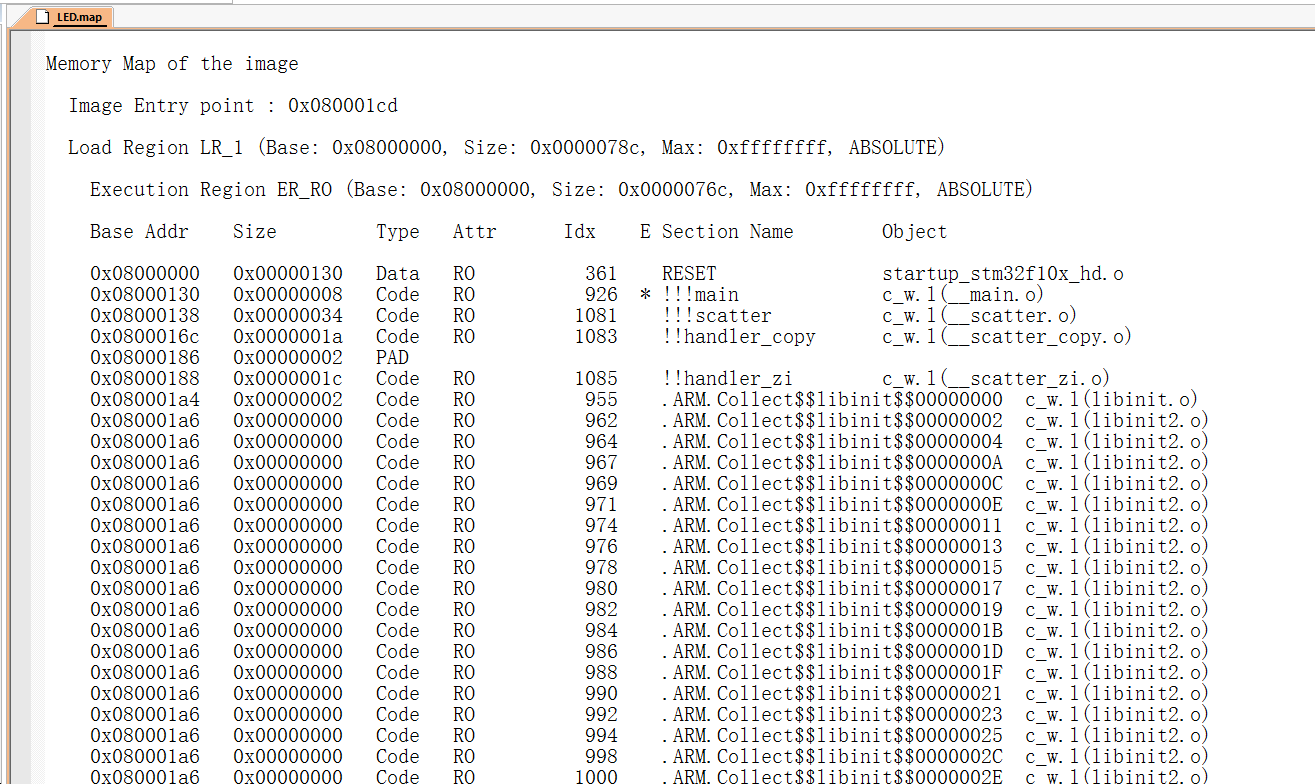
Task: Click the asterisk entry marker beside !!!main
Action: 646,295
